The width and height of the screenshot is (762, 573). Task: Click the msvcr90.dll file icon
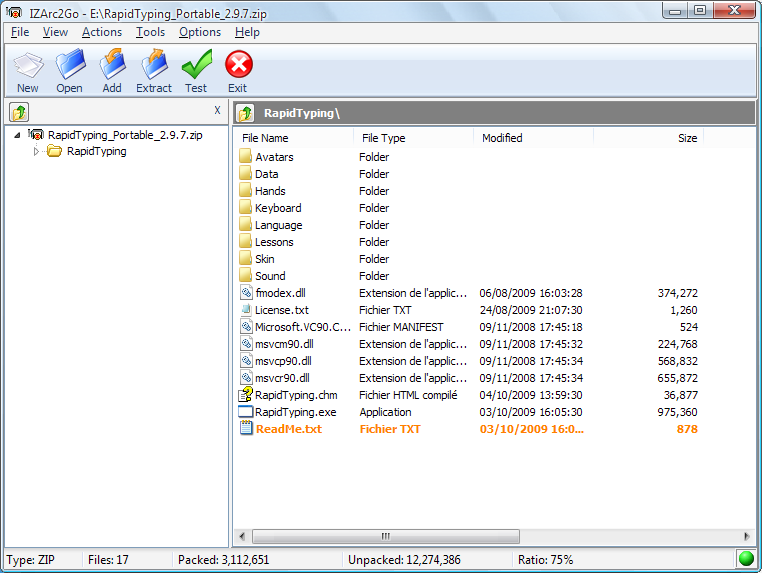click(x=246, y=378)
